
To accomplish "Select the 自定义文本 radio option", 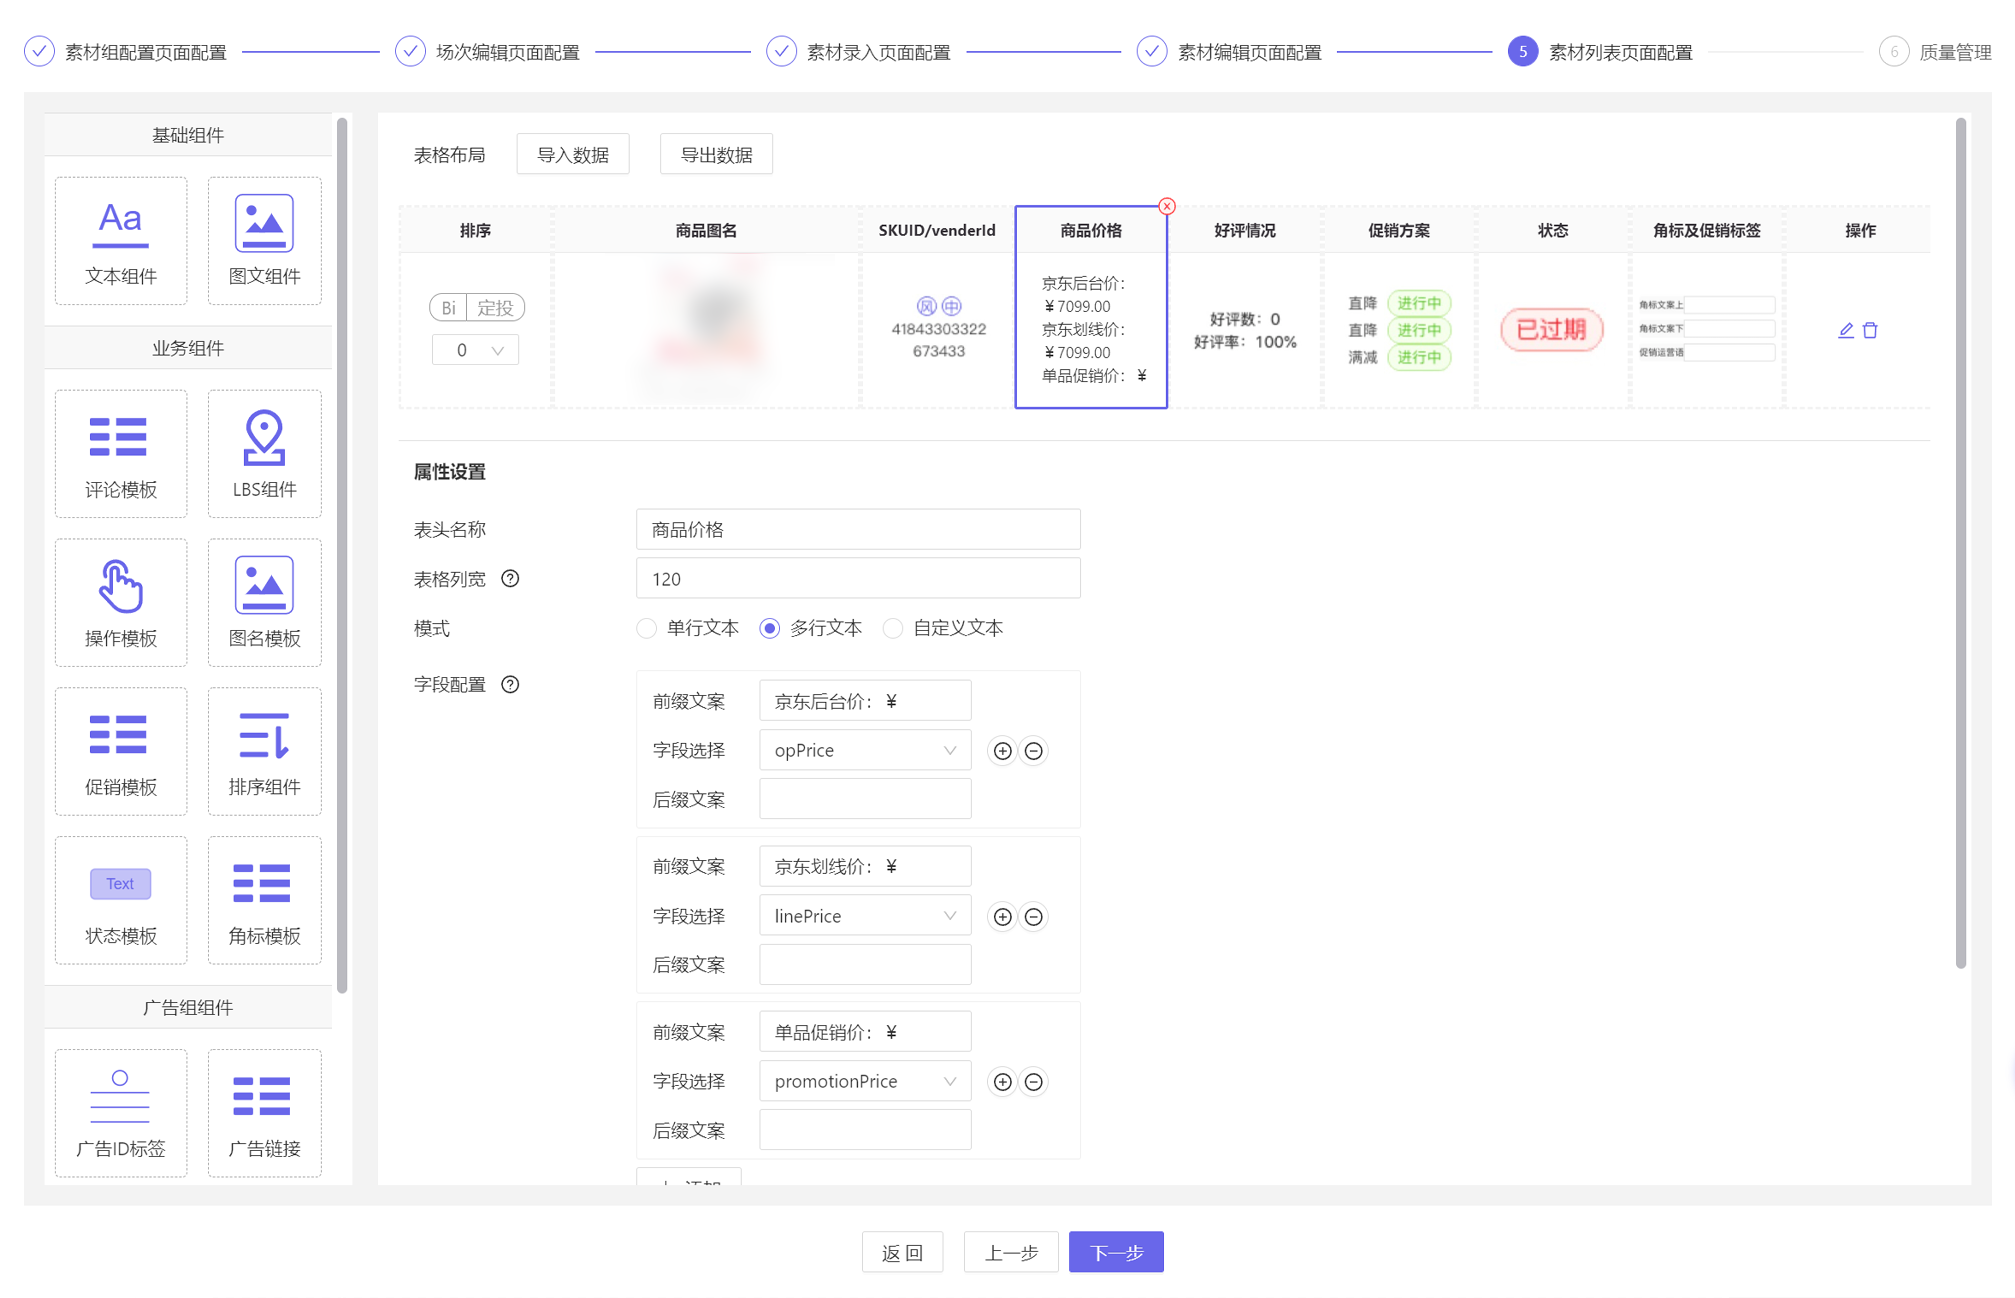I will (x=893, y=628).
